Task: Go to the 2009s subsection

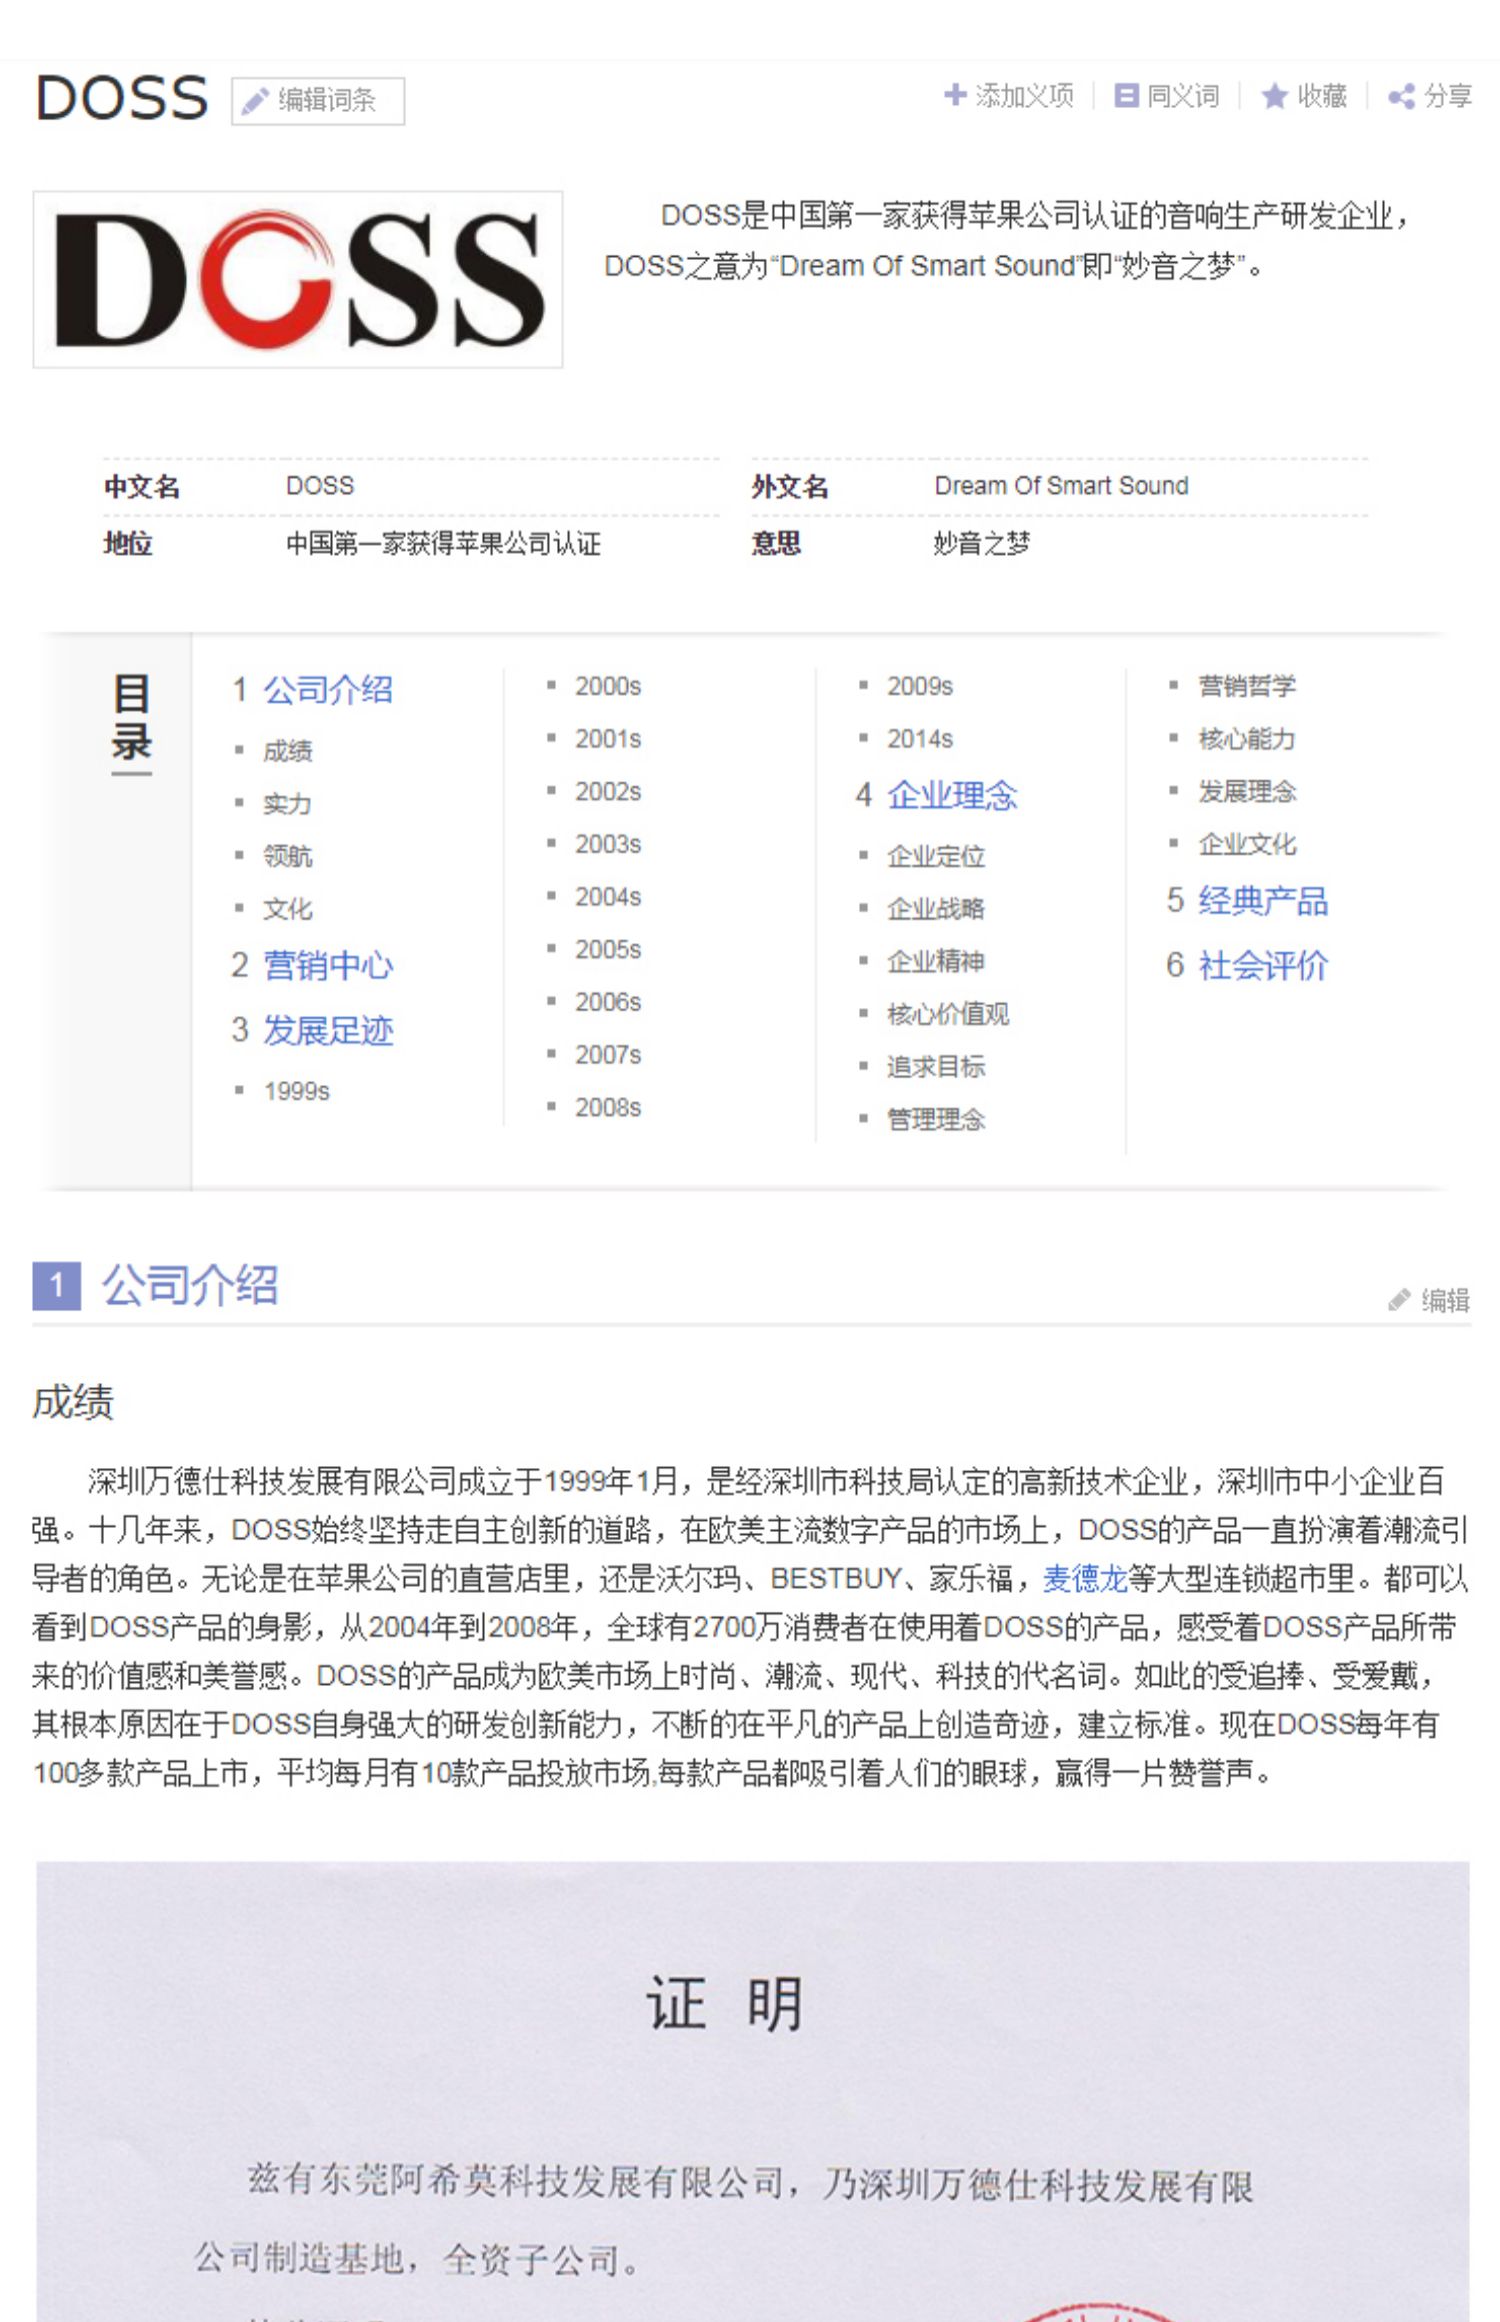Action: click(x=920, y=686)
